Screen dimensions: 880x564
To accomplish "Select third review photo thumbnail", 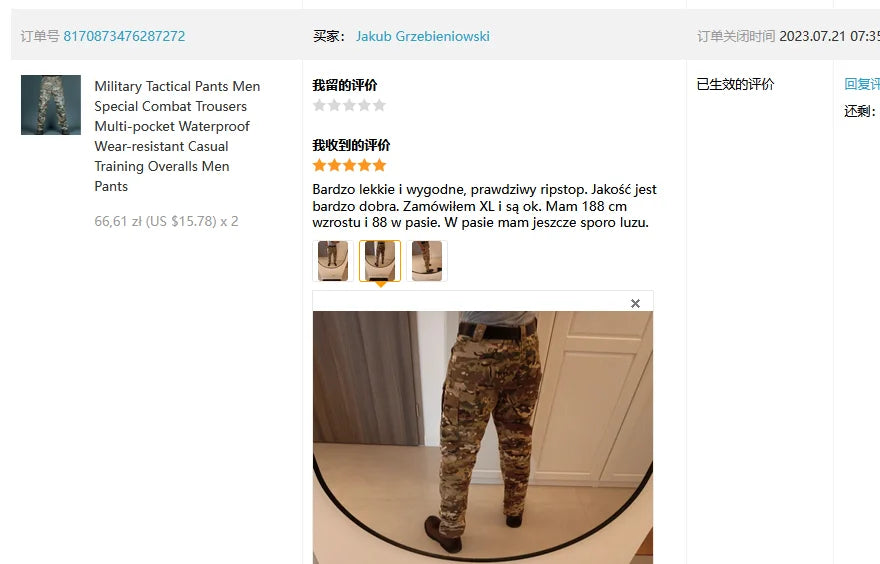I will coord(427,260).
